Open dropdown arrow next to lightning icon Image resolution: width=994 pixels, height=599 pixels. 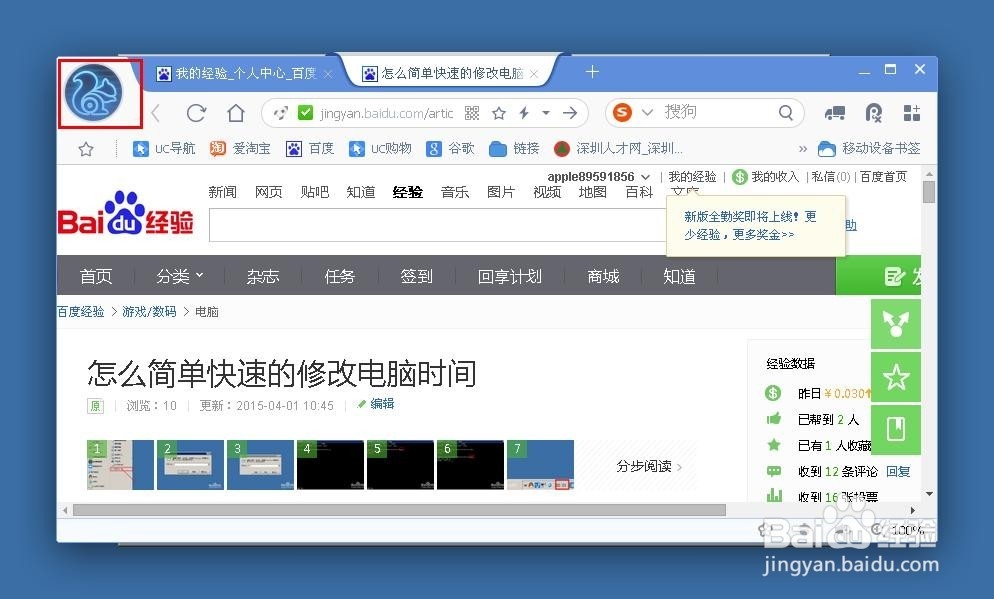point(546,113)
